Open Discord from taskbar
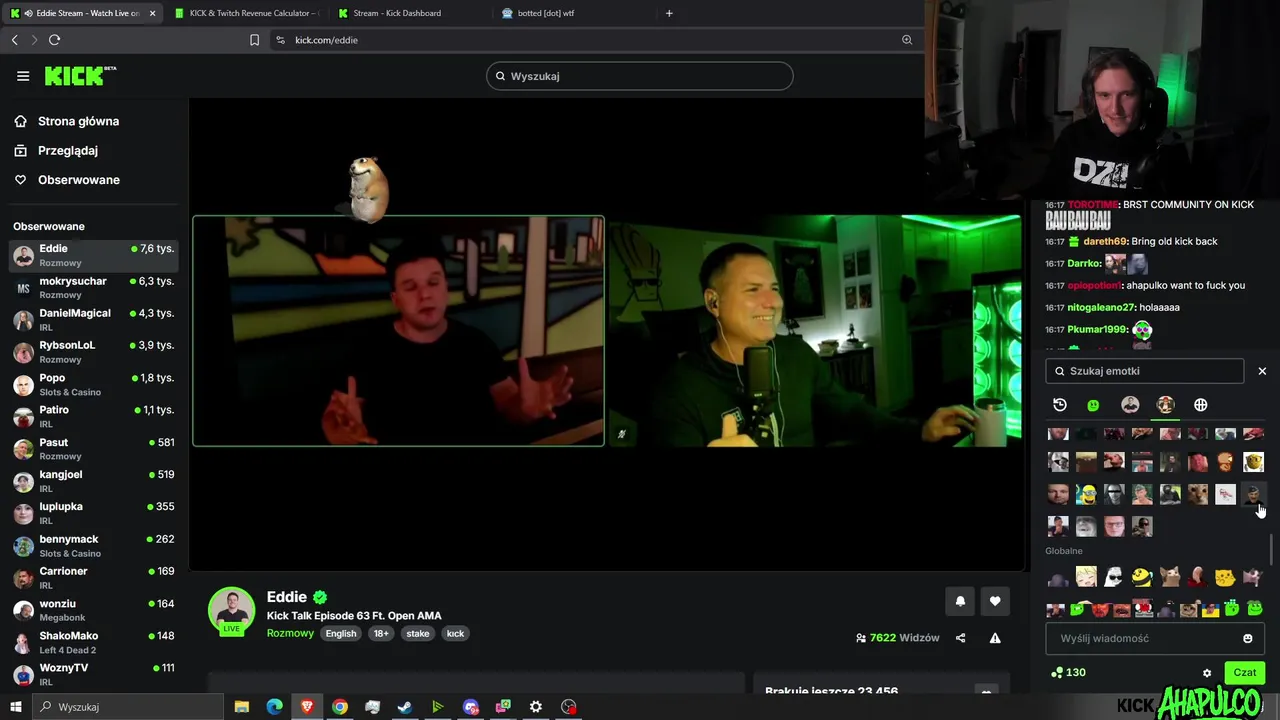This screenshot has width=1280, height=720. (x=471, y=707)
